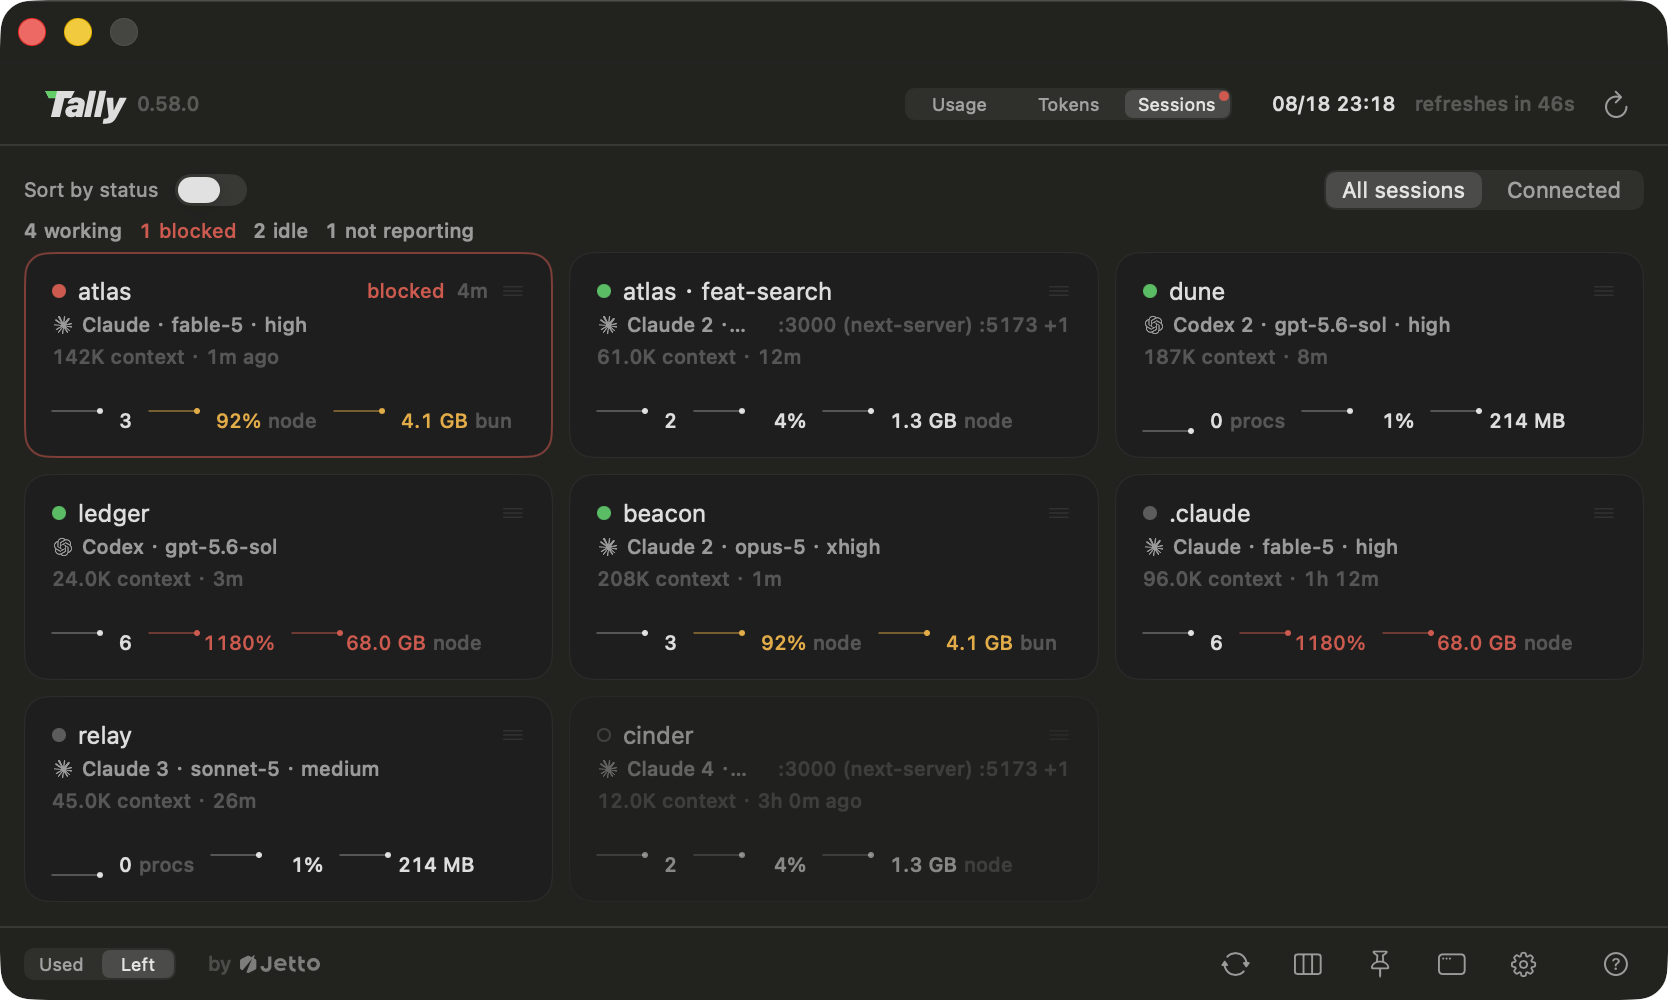Click '1180%' CPU value on ledger card
This screenshot has height=1000, width=1668.
click(x=239, y=643)
